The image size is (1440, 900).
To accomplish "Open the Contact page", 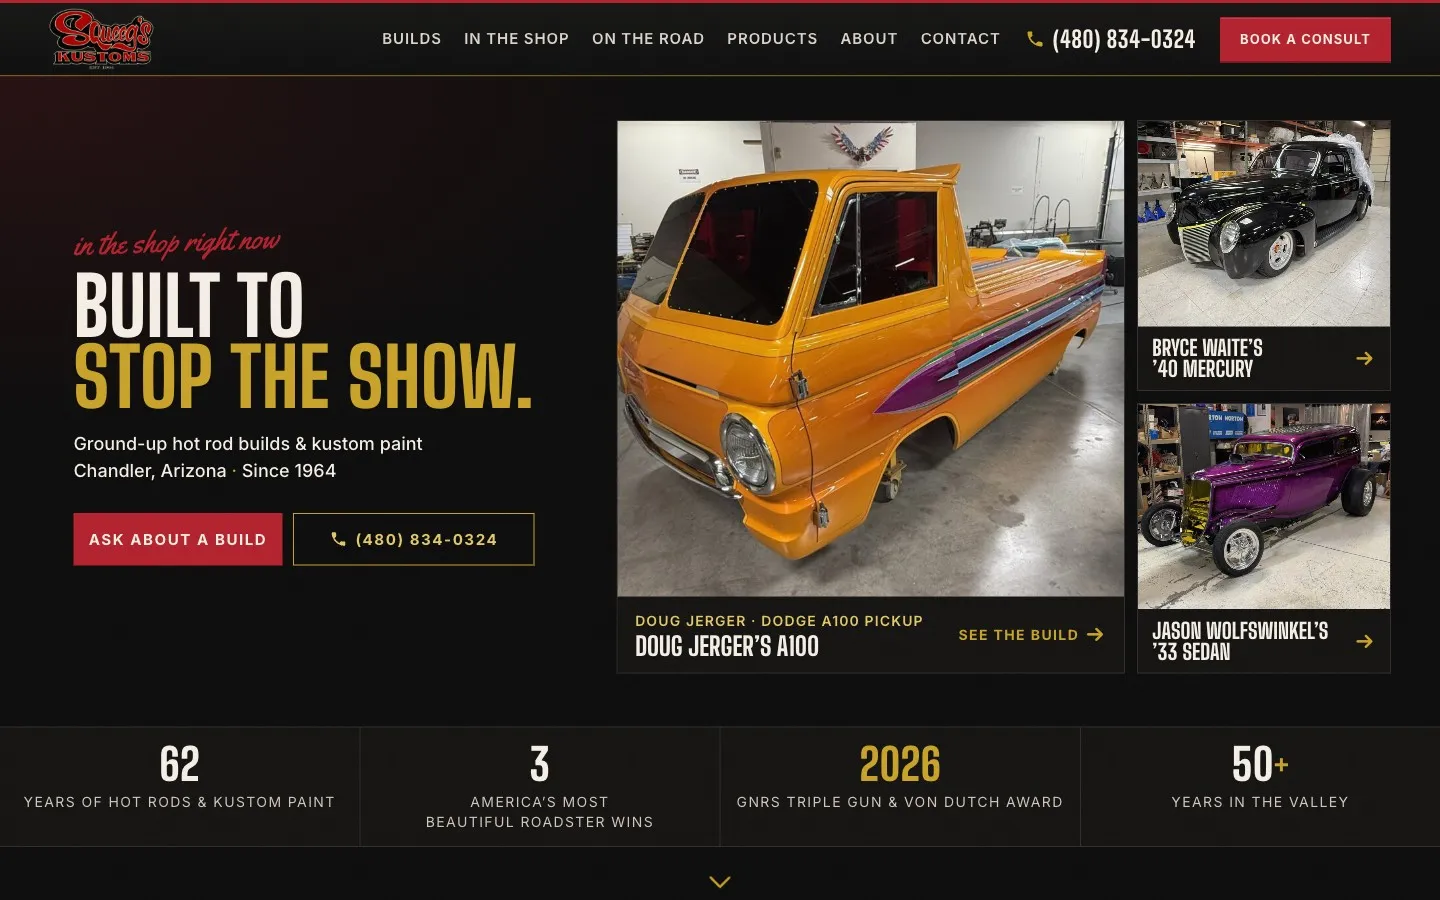I will (960, 39).
